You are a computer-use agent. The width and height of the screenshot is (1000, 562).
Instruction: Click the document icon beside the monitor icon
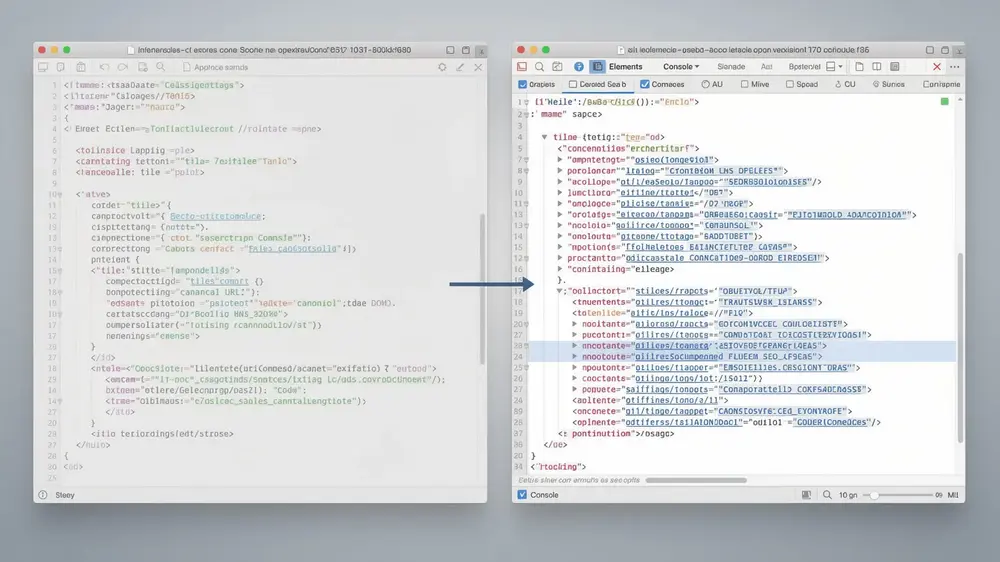(61, 67)
